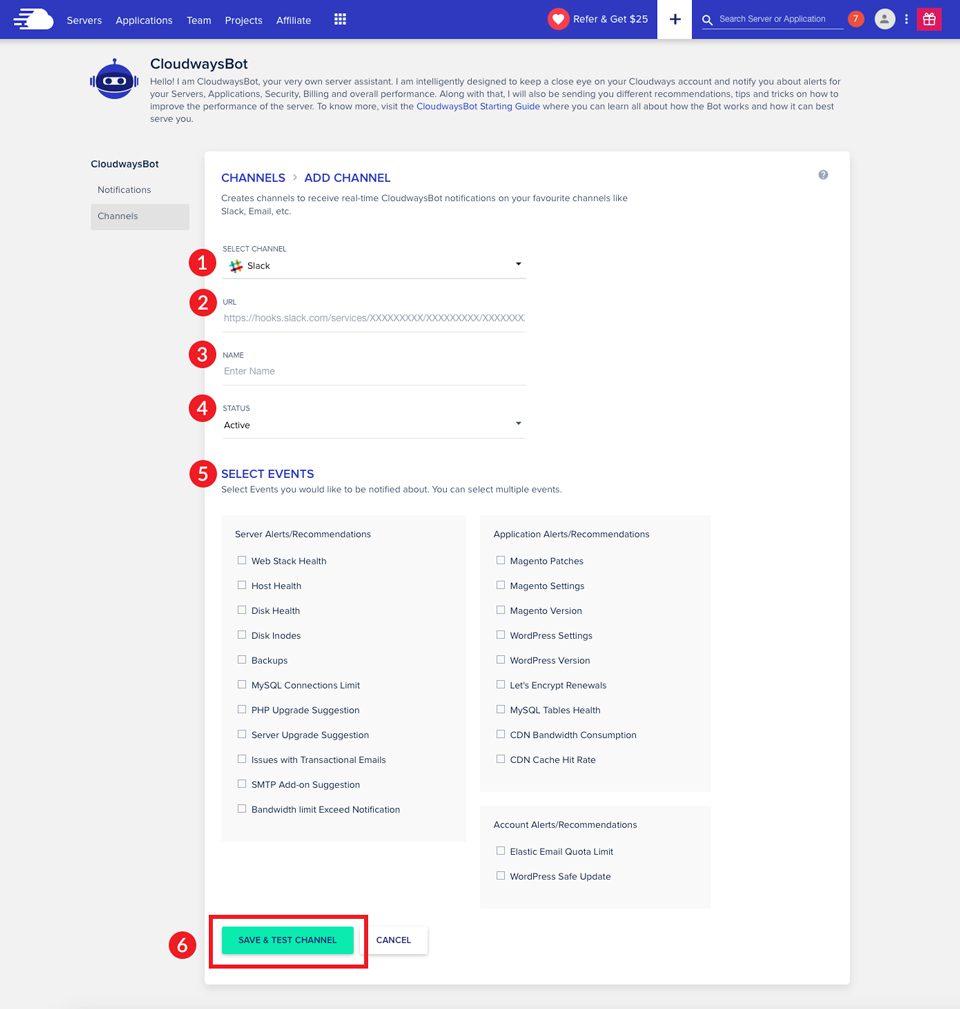Check WordPress Settings box
960x1009 pixels.
(501, 635)
